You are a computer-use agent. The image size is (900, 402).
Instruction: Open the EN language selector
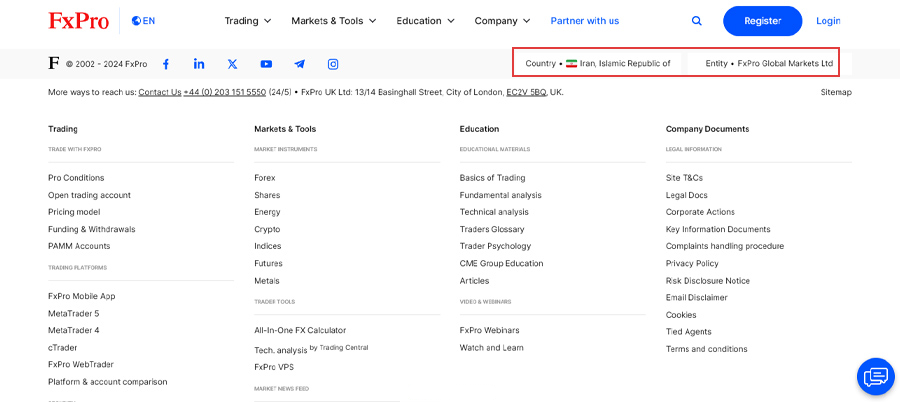(144, 21)
